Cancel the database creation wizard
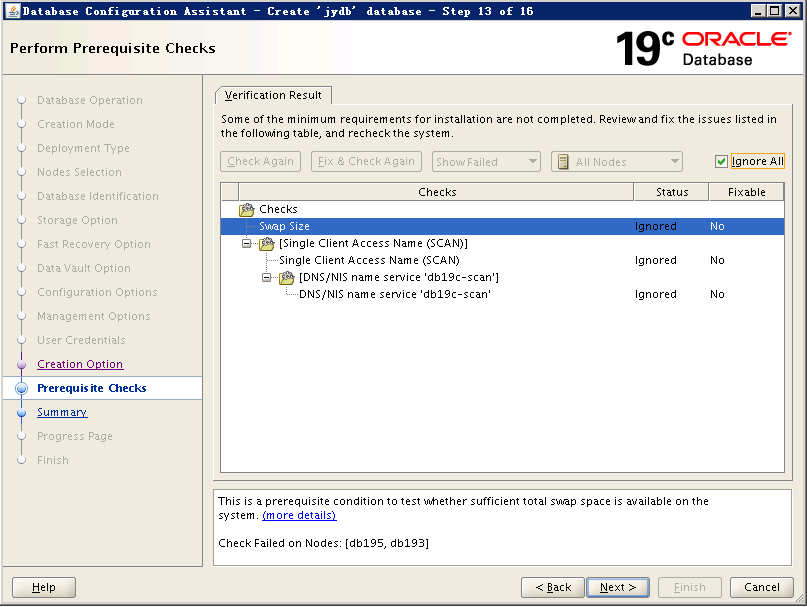This screenshot has height=607, width=807. click(x=762, y=587)
